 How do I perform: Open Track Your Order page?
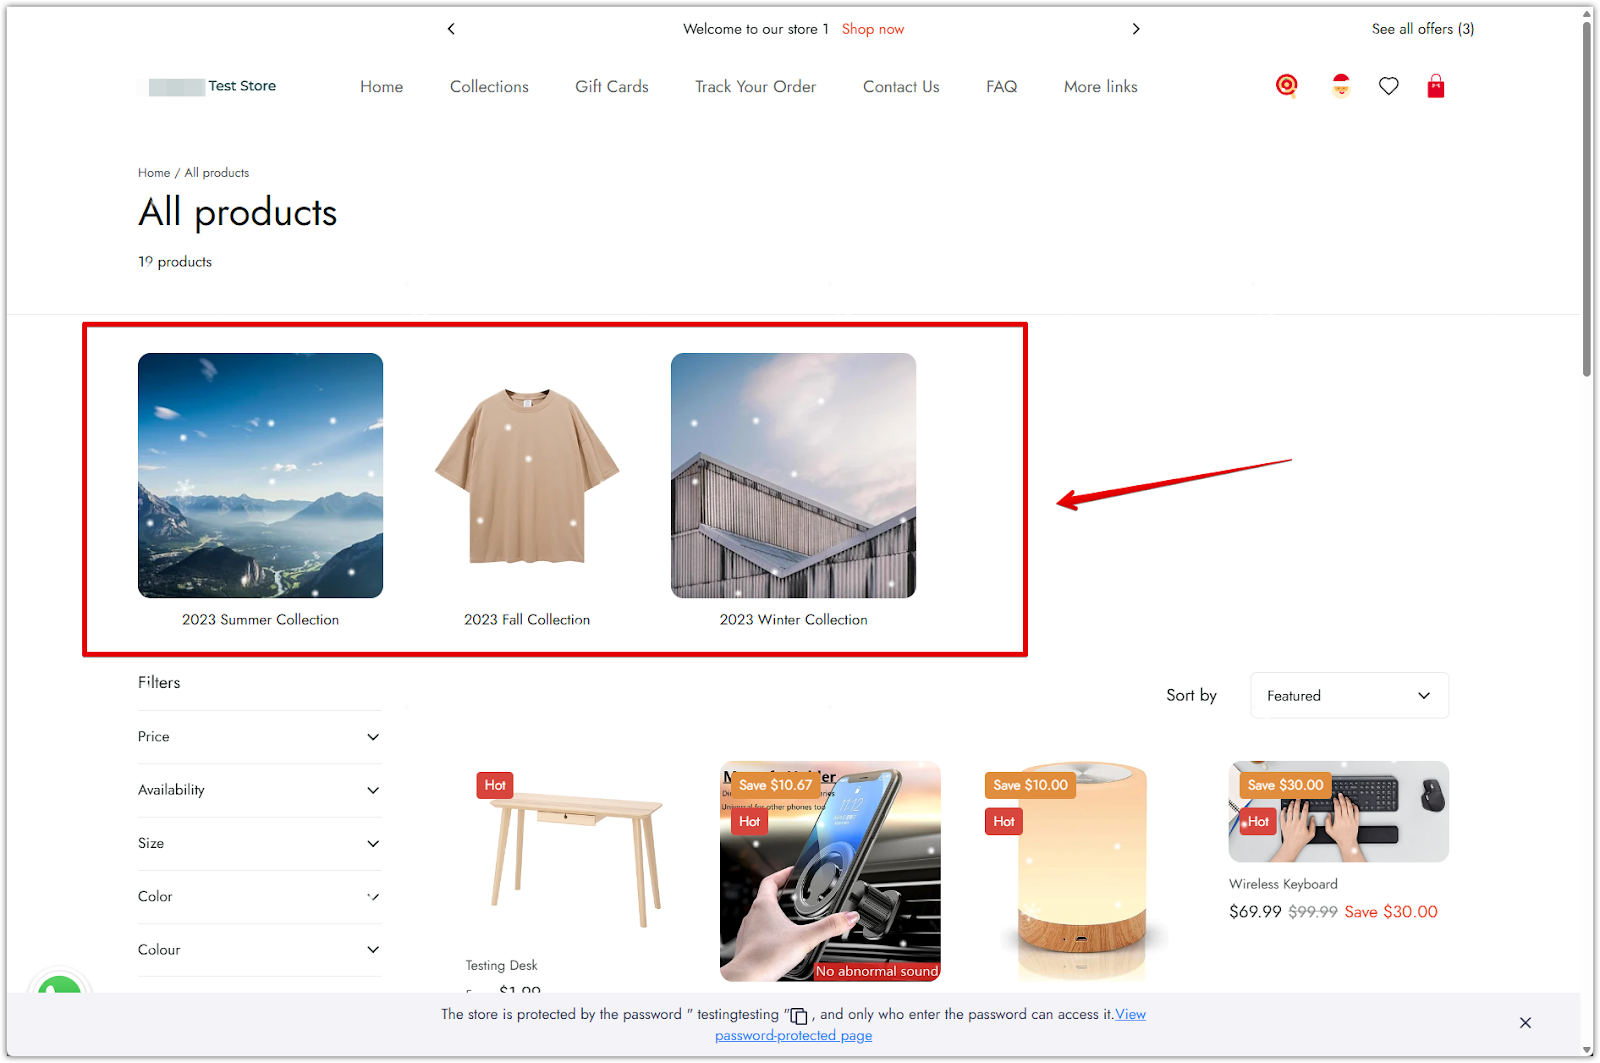tap(755, 87)
